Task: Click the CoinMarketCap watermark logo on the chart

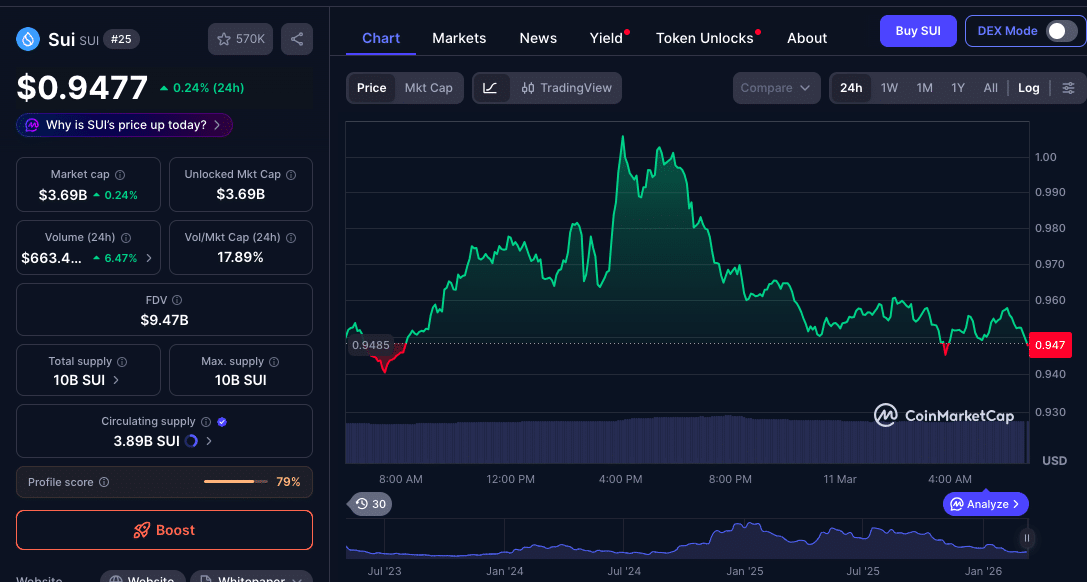Action: click(x=886, y=415)
